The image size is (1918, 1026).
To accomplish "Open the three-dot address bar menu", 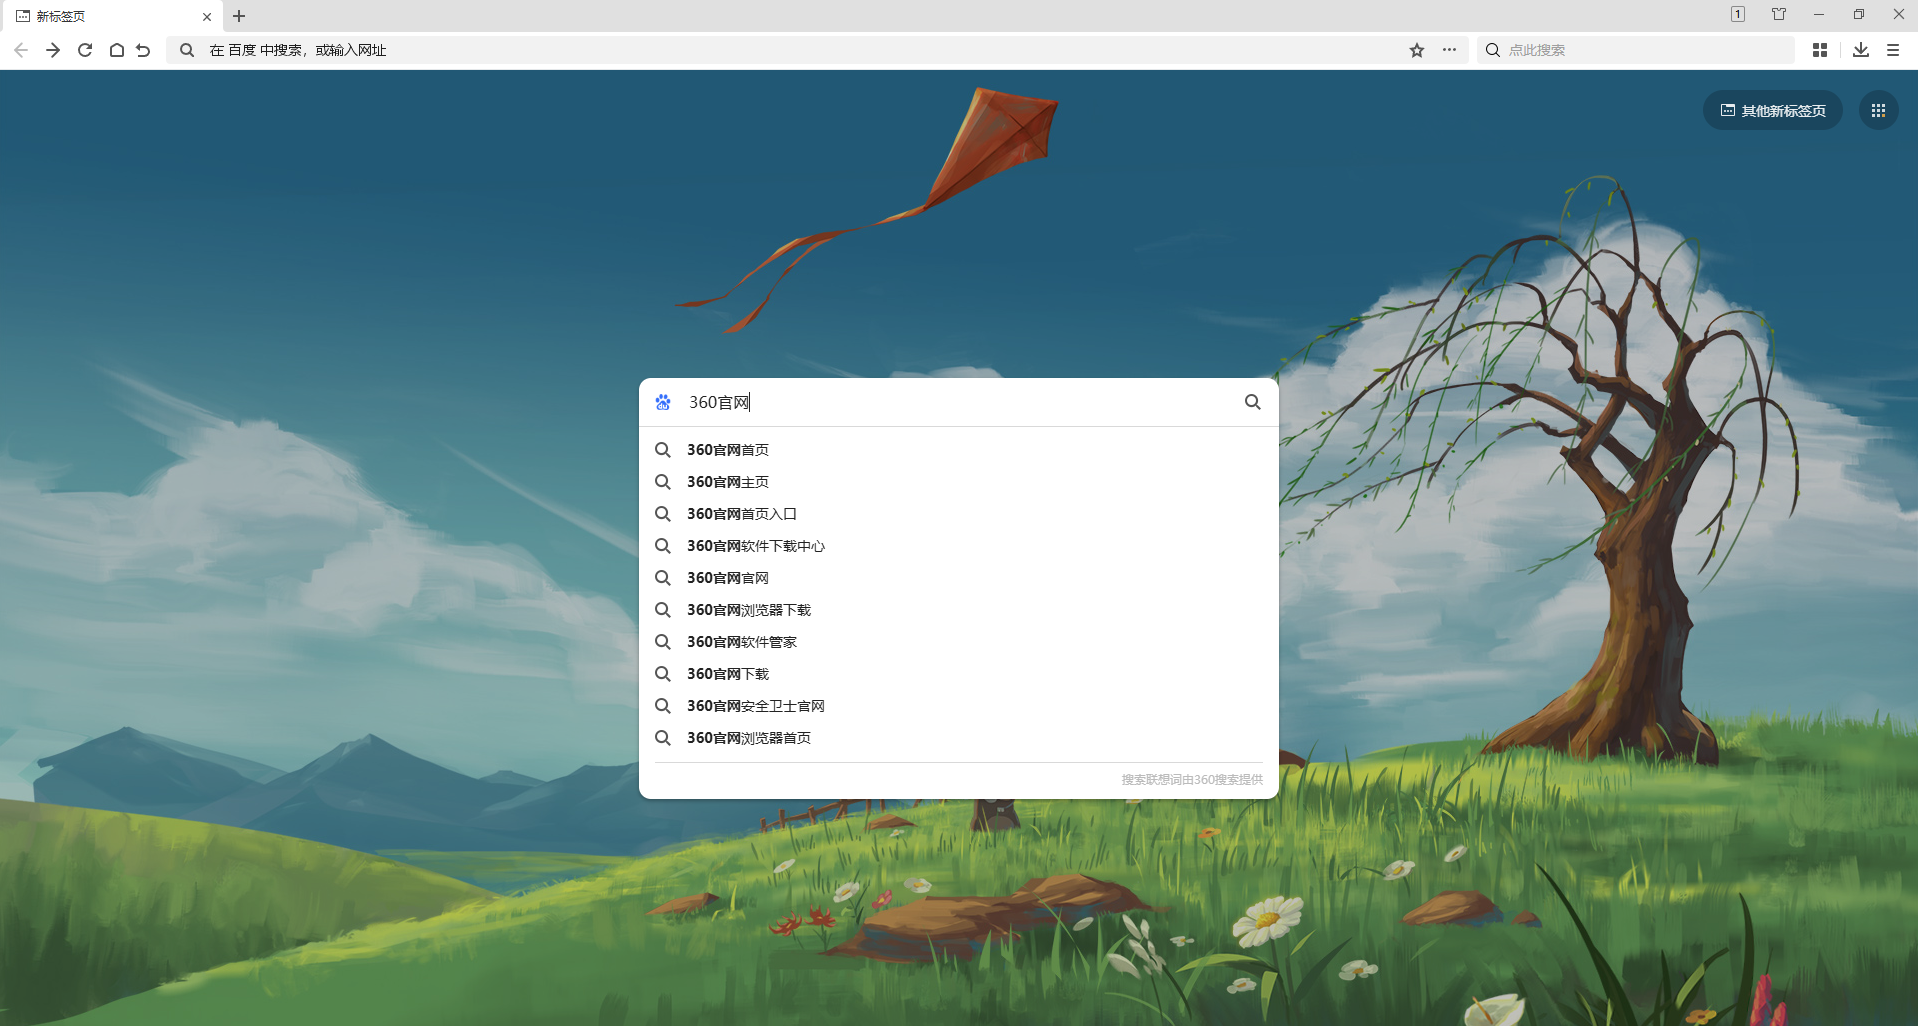I will [1449, 50].
